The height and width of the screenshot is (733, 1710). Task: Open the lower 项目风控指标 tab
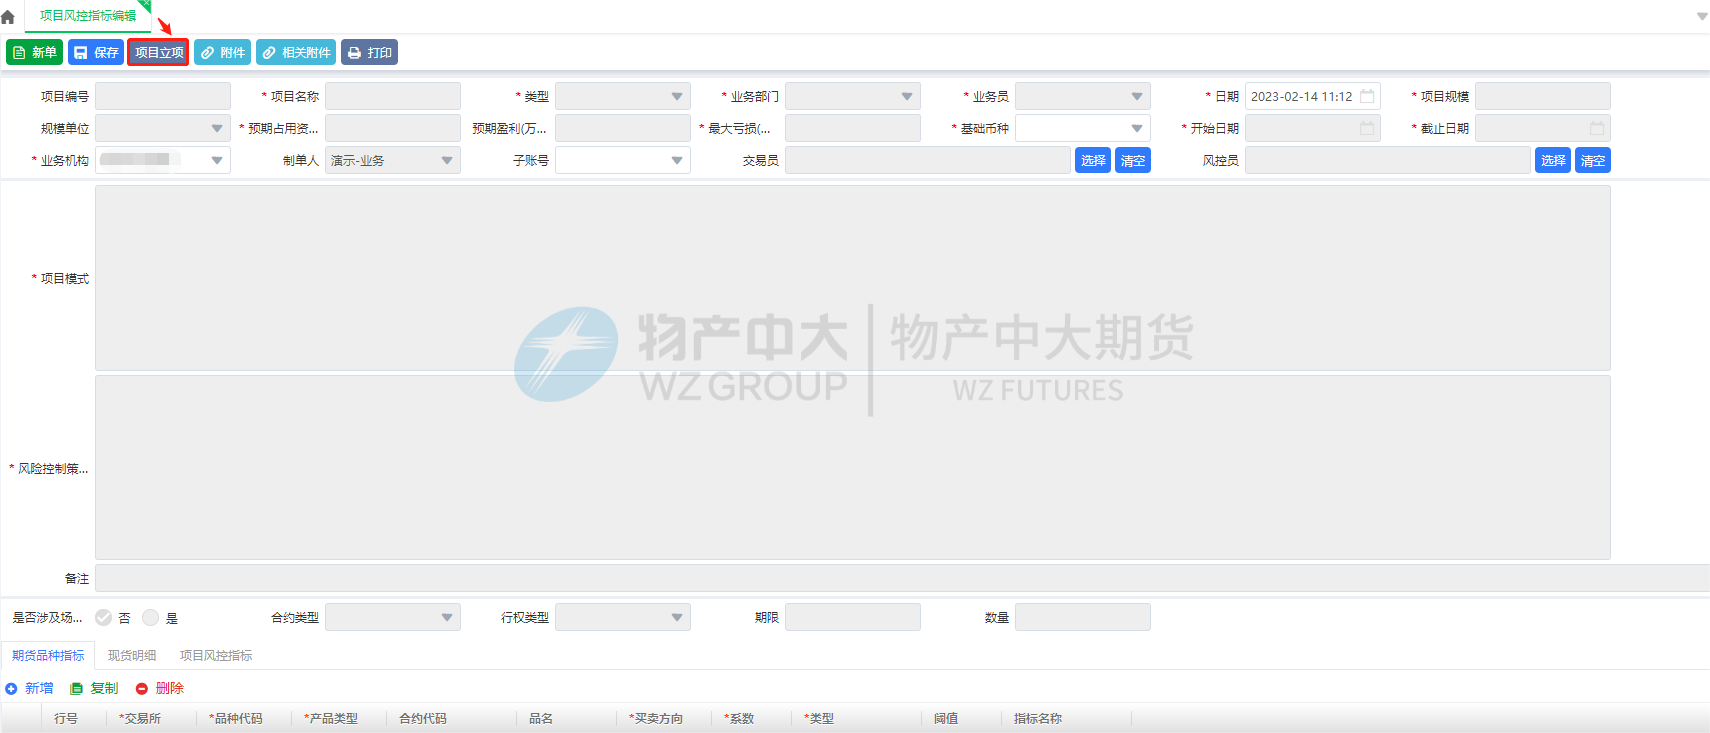(216, 655)
